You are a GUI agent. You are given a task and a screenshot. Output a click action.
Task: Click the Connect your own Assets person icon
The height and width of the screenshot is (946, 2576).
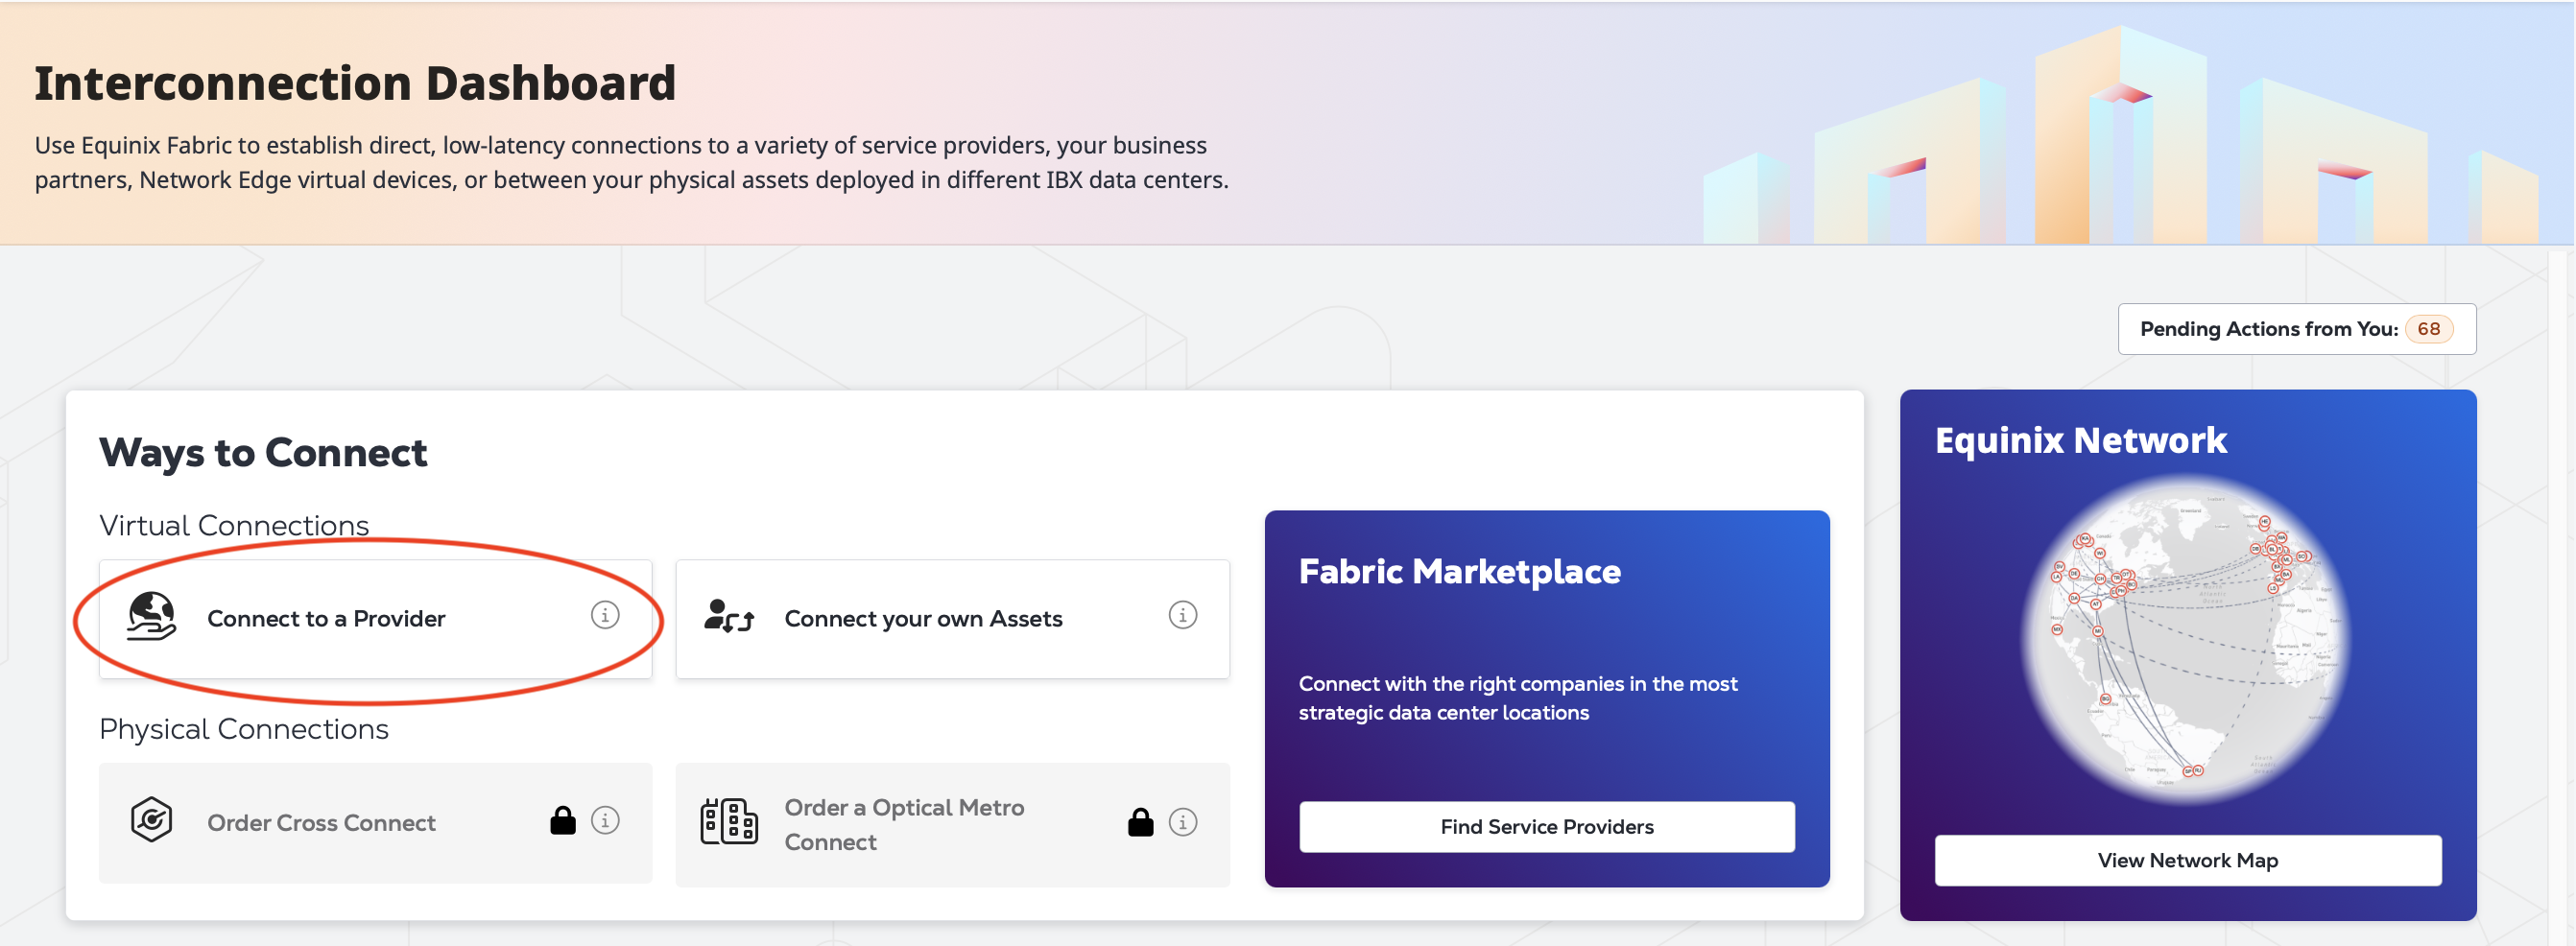tap(728, 616)
